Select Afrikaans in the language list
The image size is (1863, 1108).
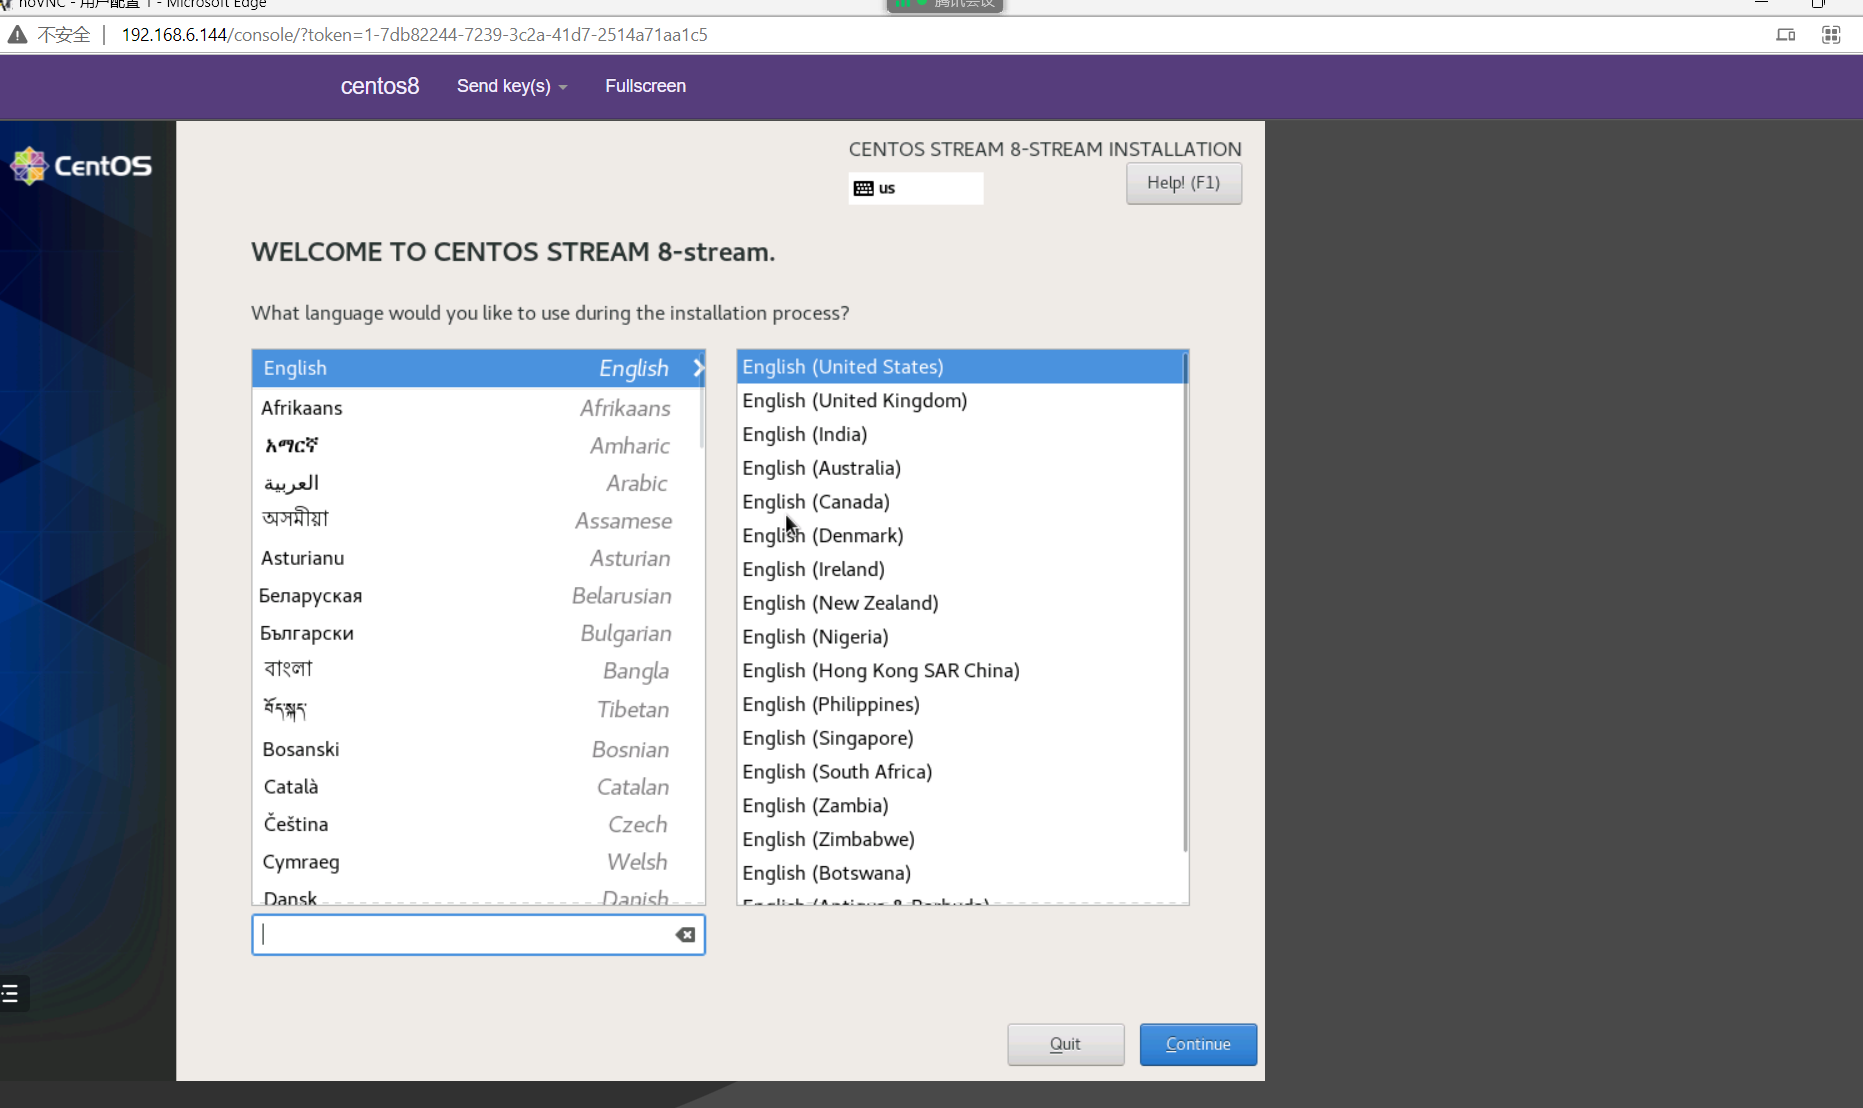(478, 408)
